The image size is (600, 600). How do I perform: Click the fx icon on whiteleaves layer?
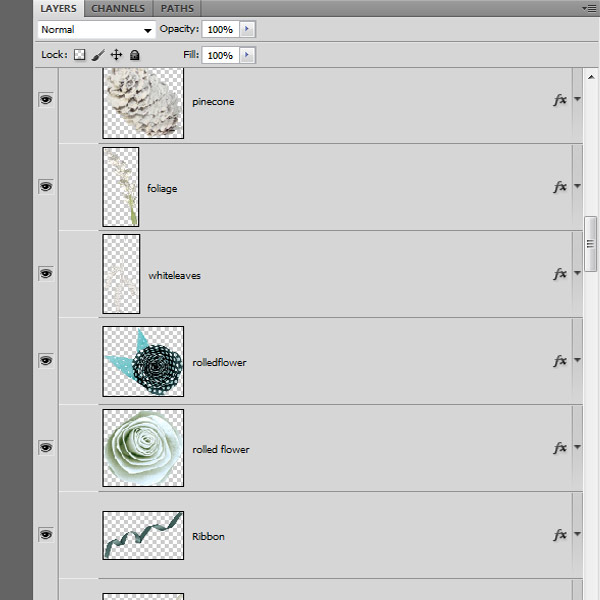560,274
